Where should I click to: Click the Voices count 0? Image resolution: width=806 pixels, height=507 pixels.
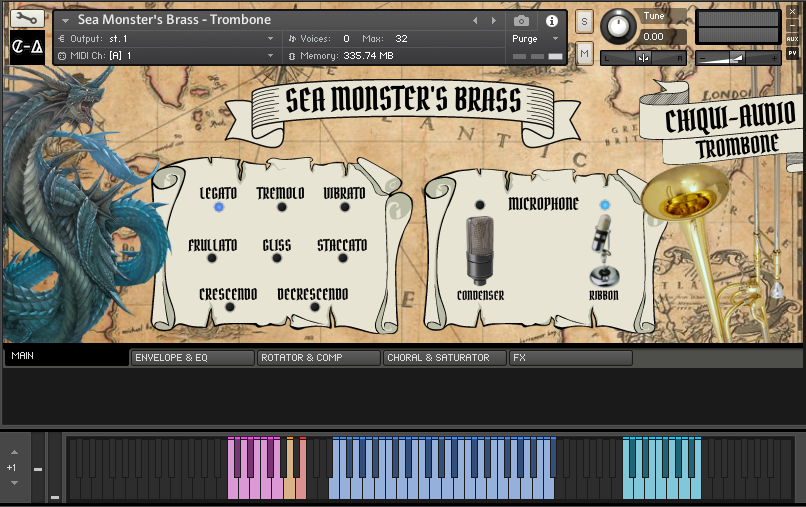pos(346,39)
